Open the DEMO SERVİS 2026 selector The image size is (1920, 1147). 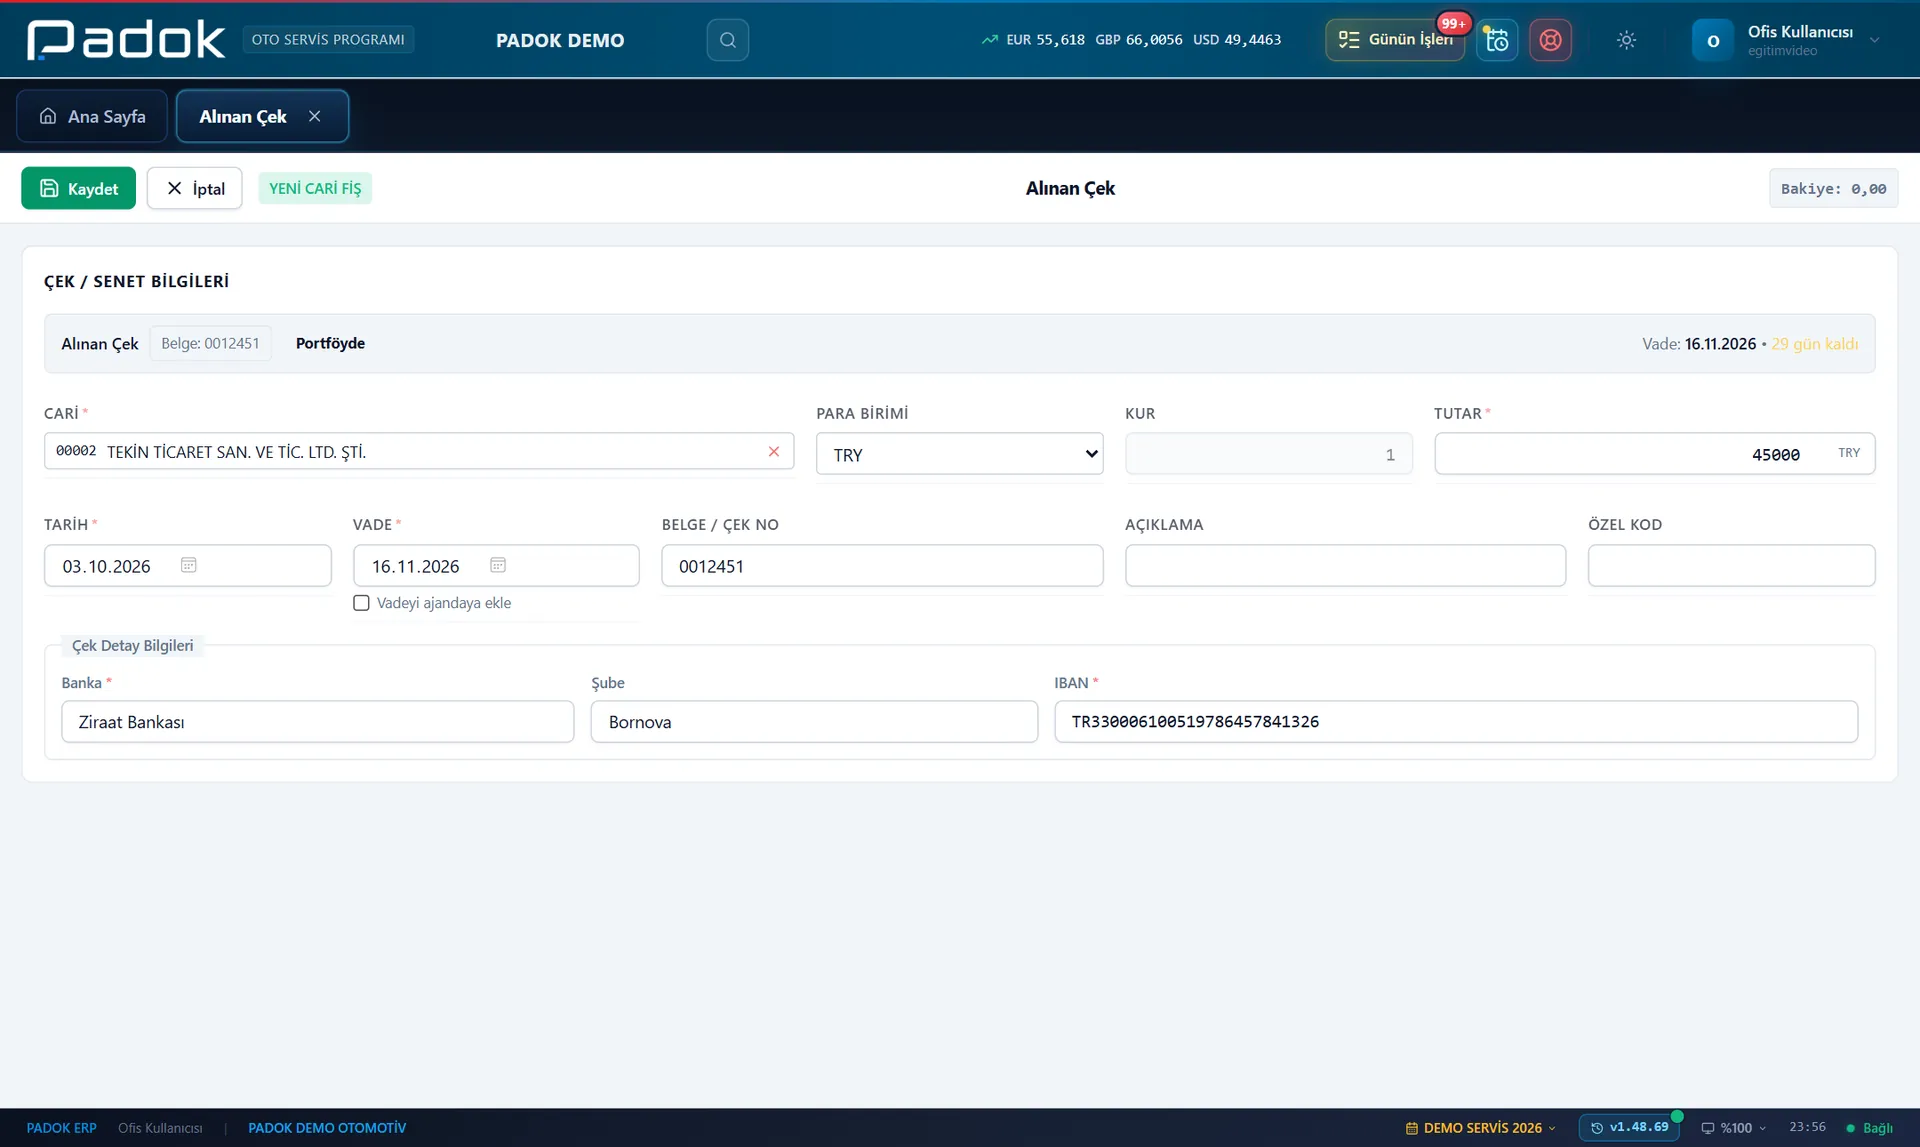pos(1481,1128)
